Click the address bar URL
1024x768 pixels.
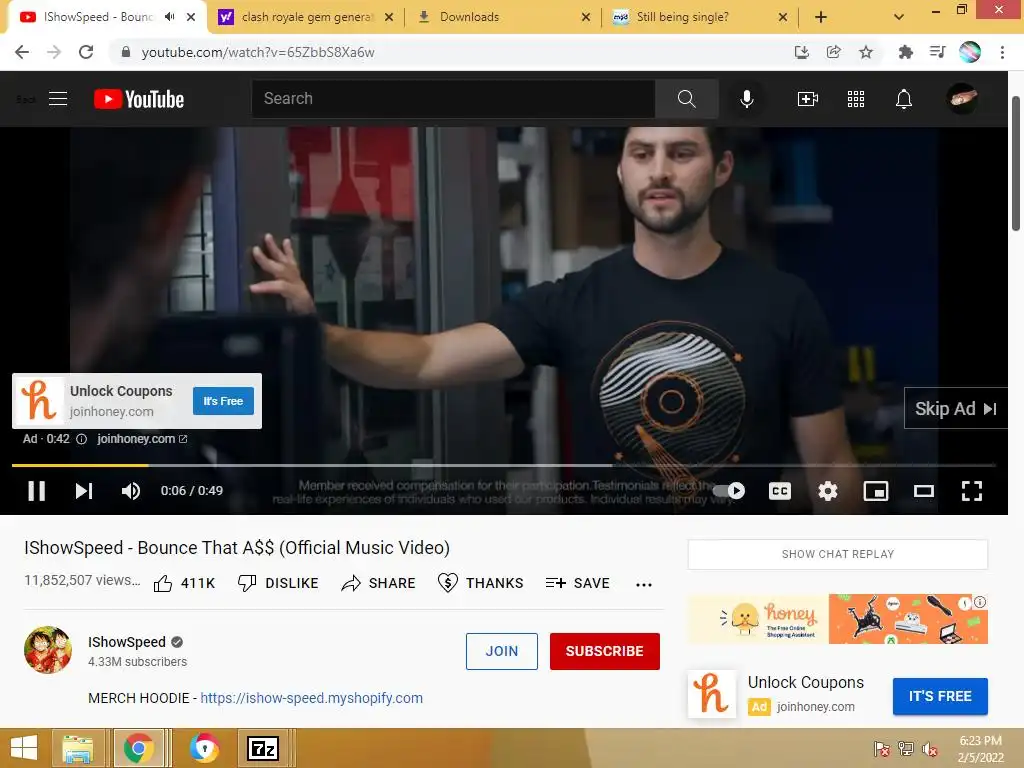(x=258, y=52)
